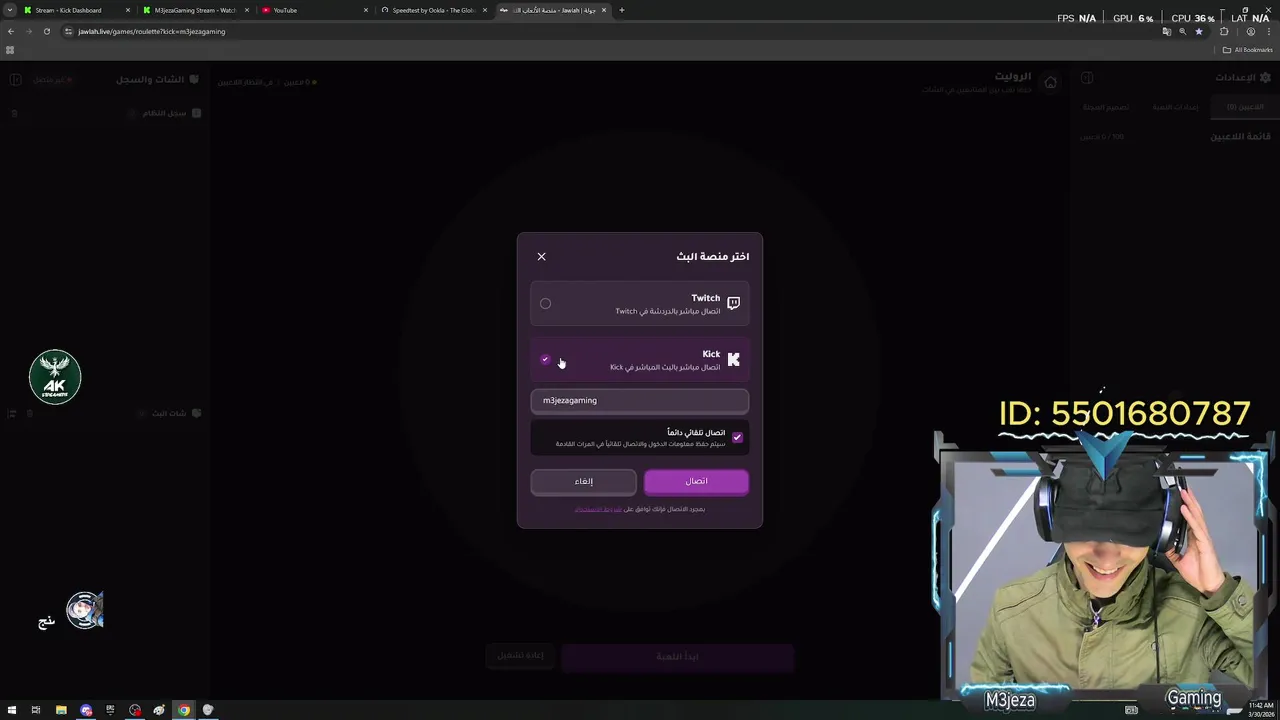Viewport: 1280px width, 720px height.
Task: Close the Speedtest by Ookla tab
Action: 485,10
